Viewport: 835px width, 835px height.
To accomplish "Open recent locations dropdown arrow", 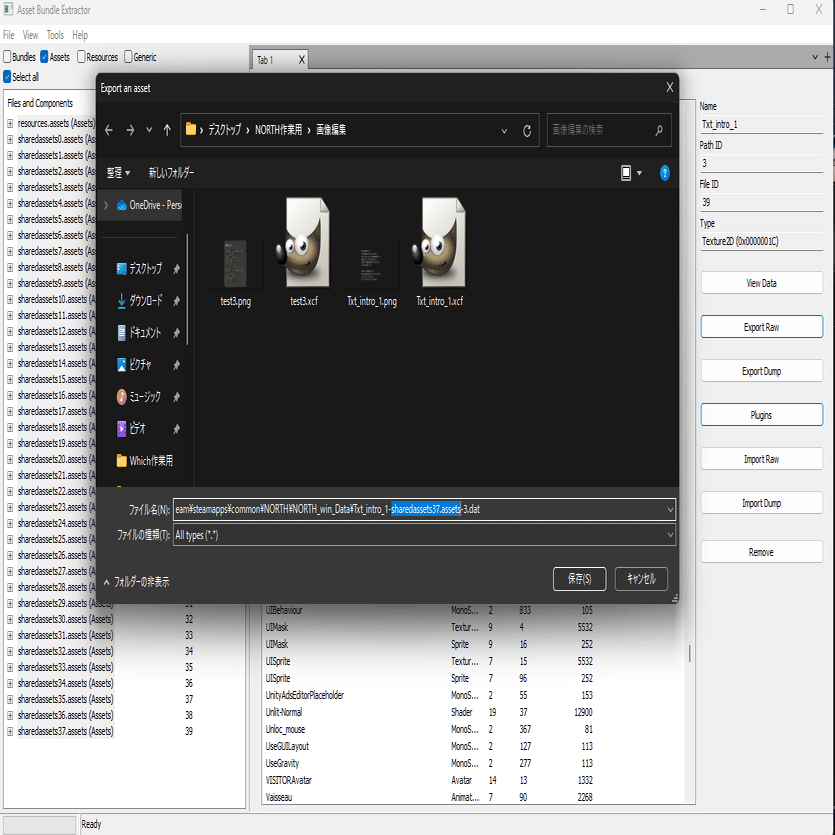I will pyautogui.click(x=149, y=130).
